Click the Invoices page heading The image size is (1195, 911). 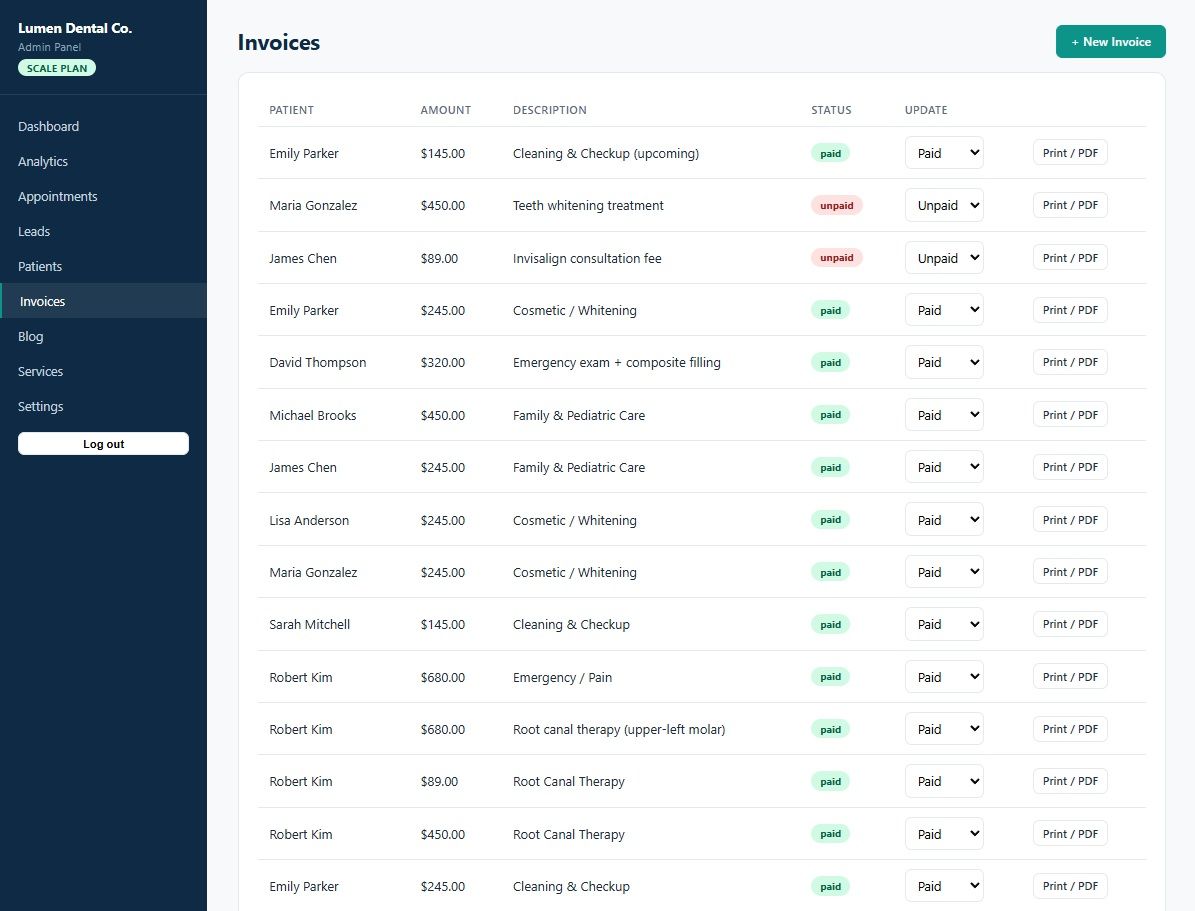click(x=279, y=43)
